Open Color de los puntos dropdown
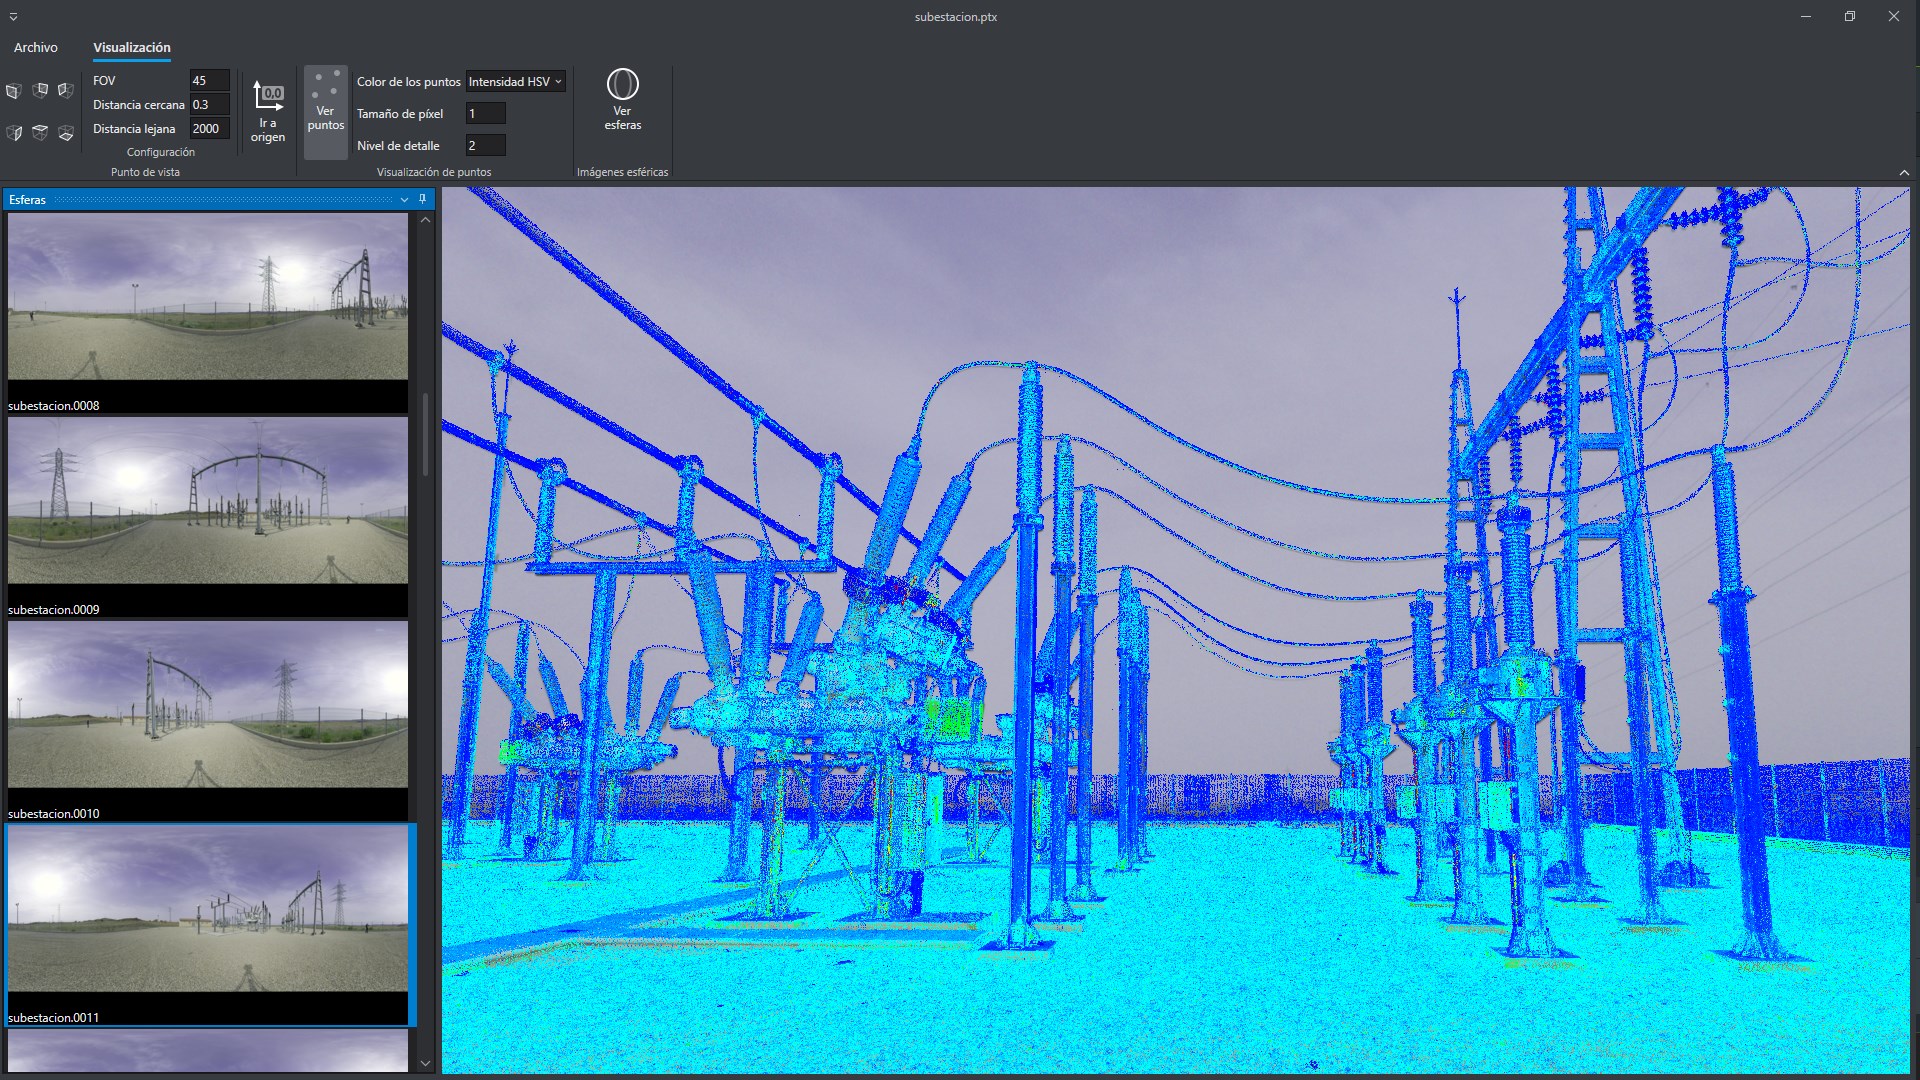Viewport: 1920px width, 1080px height. (515, 82)
